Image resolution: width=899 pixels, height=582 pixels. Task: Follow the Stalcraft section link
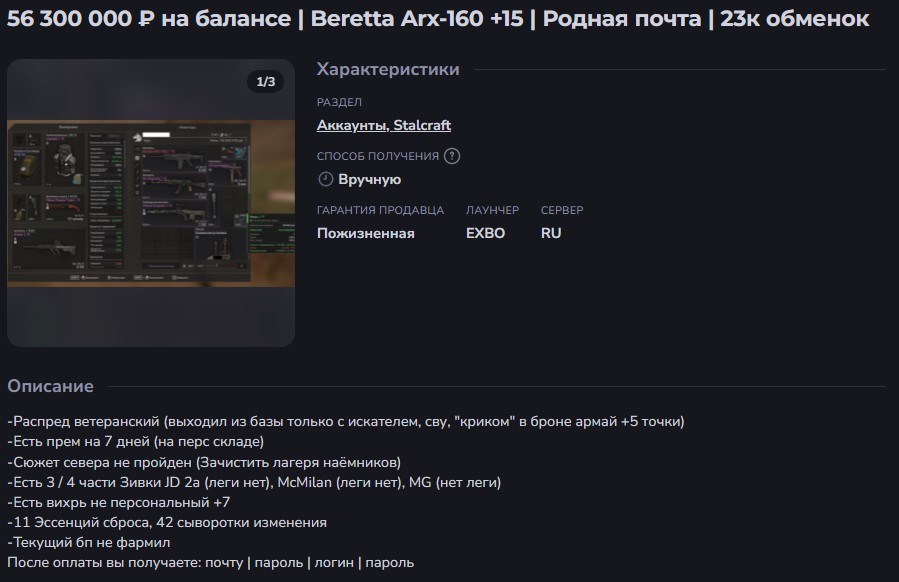tap(422, 125)
